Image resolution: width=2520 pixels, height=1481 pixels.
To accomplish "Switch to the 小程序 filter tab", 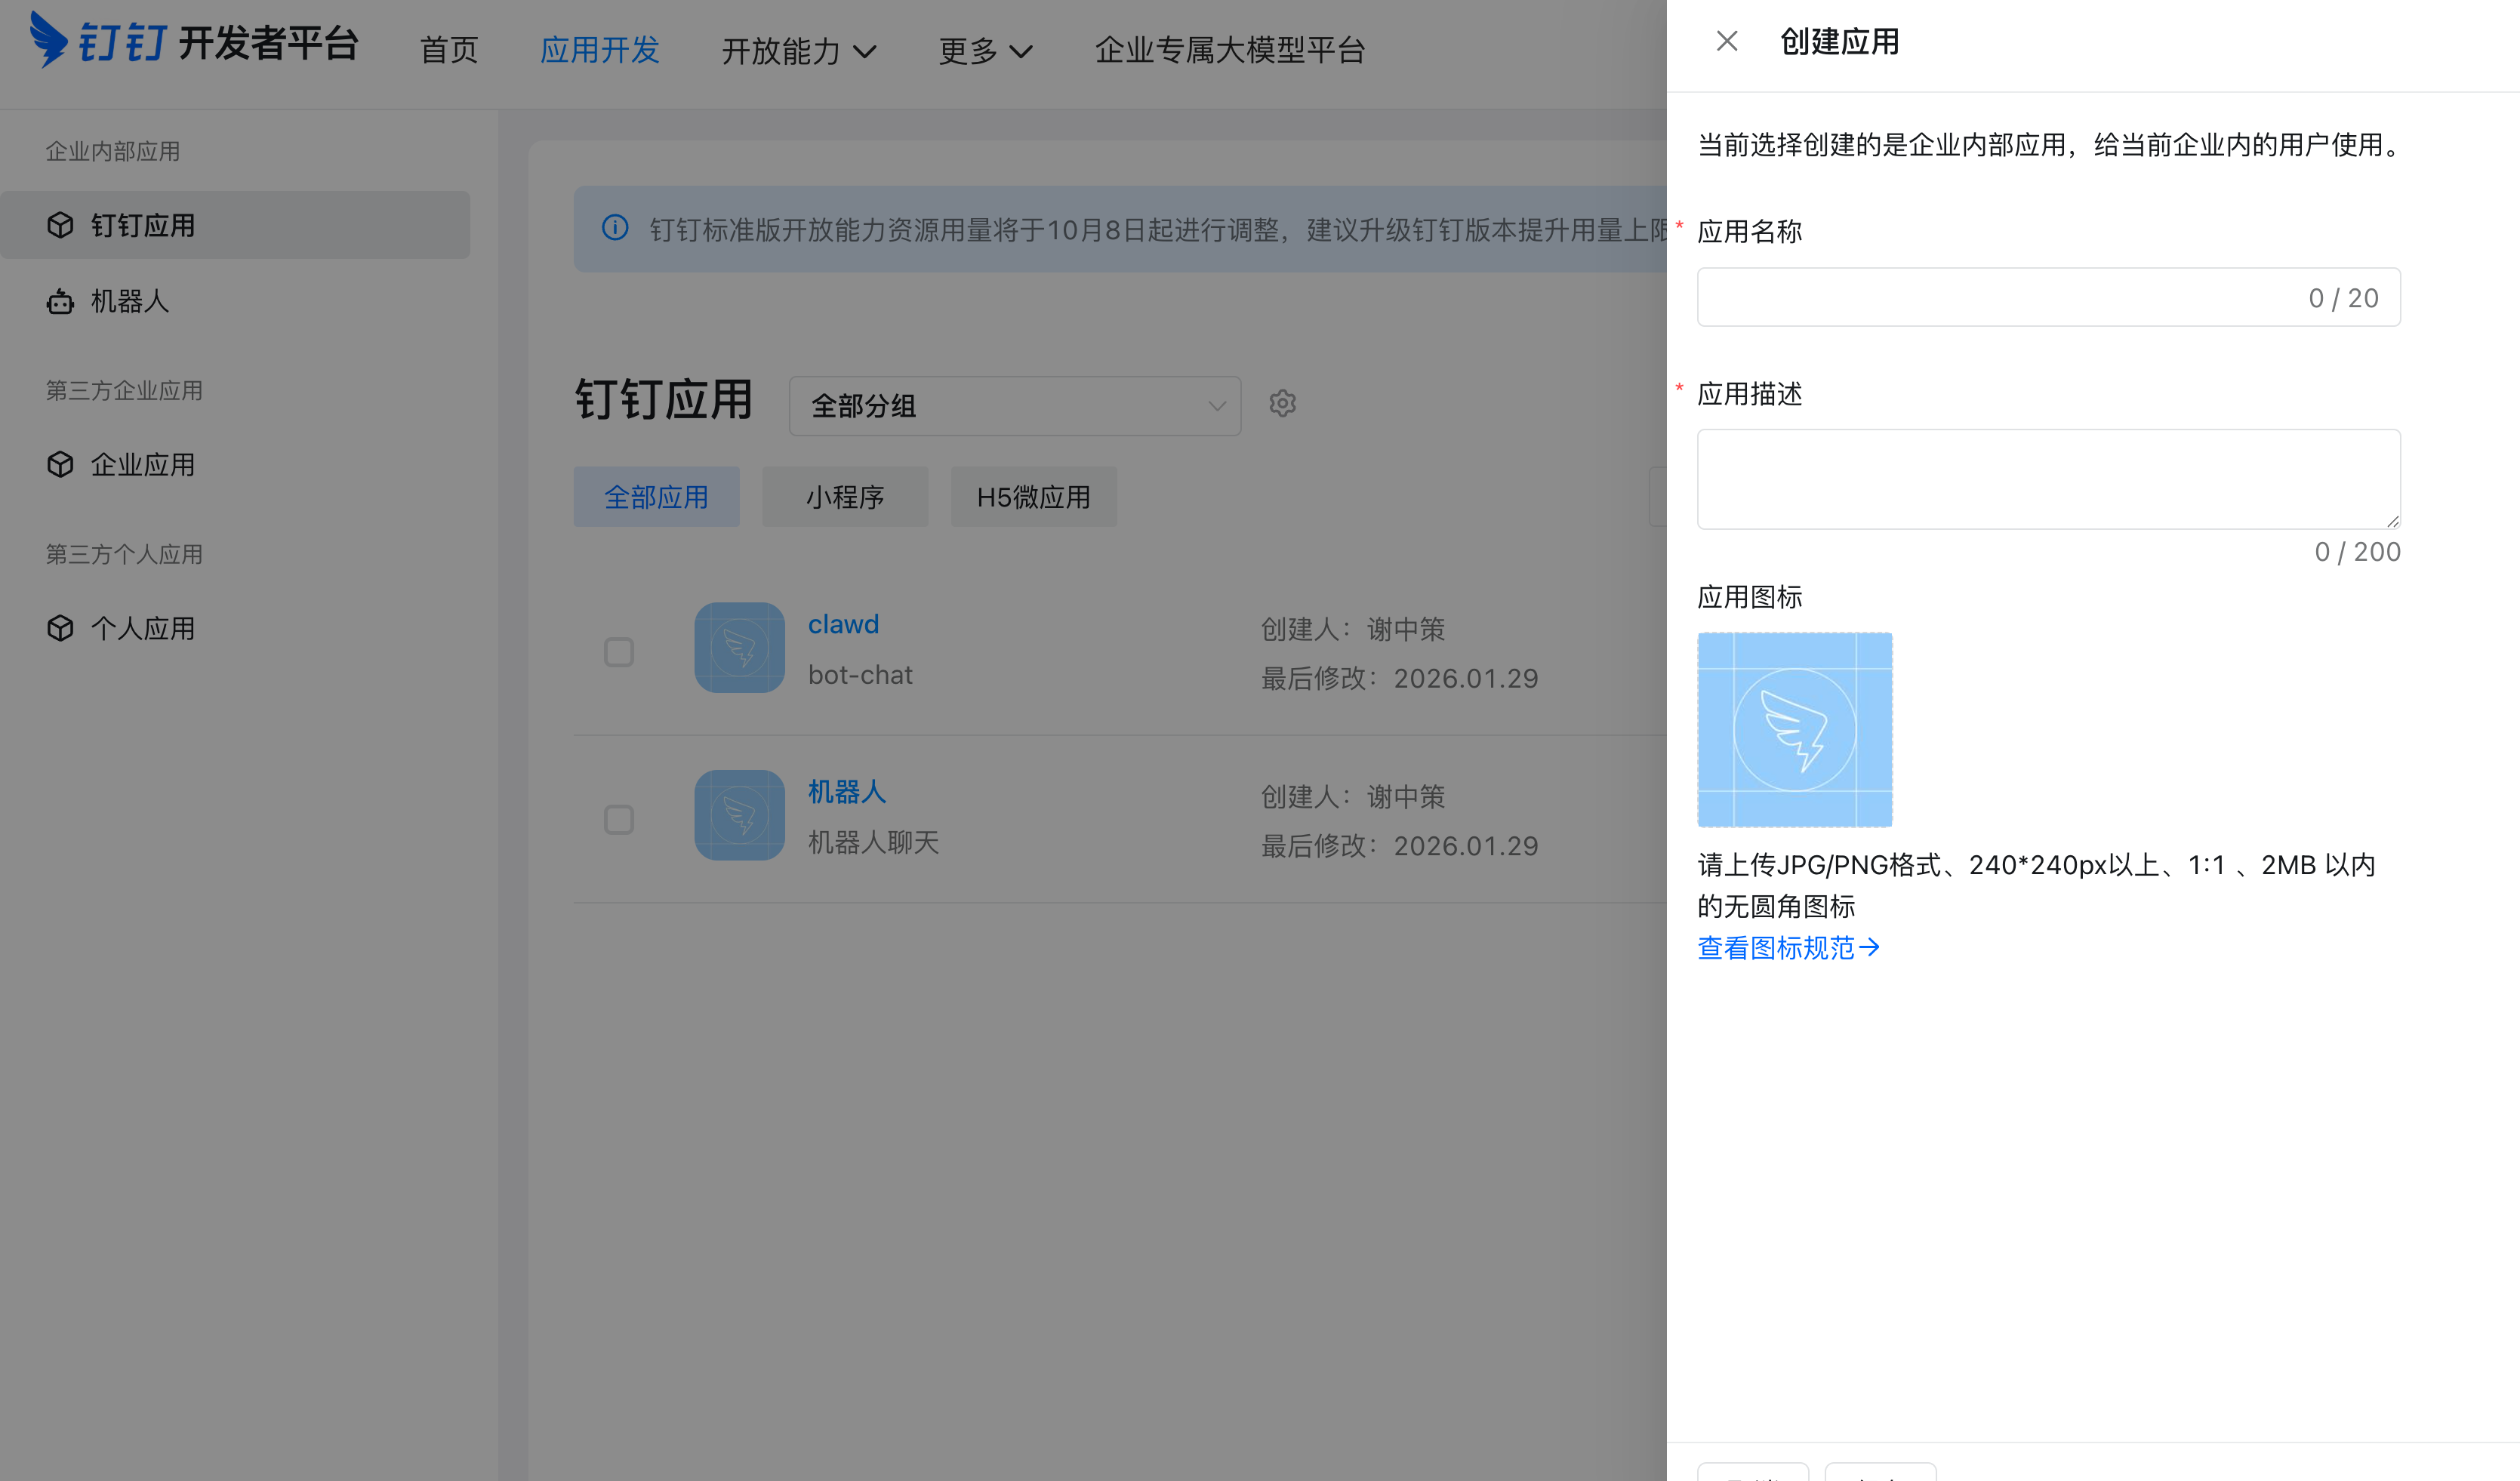I will pyautogui.click(x=845, y=497).
